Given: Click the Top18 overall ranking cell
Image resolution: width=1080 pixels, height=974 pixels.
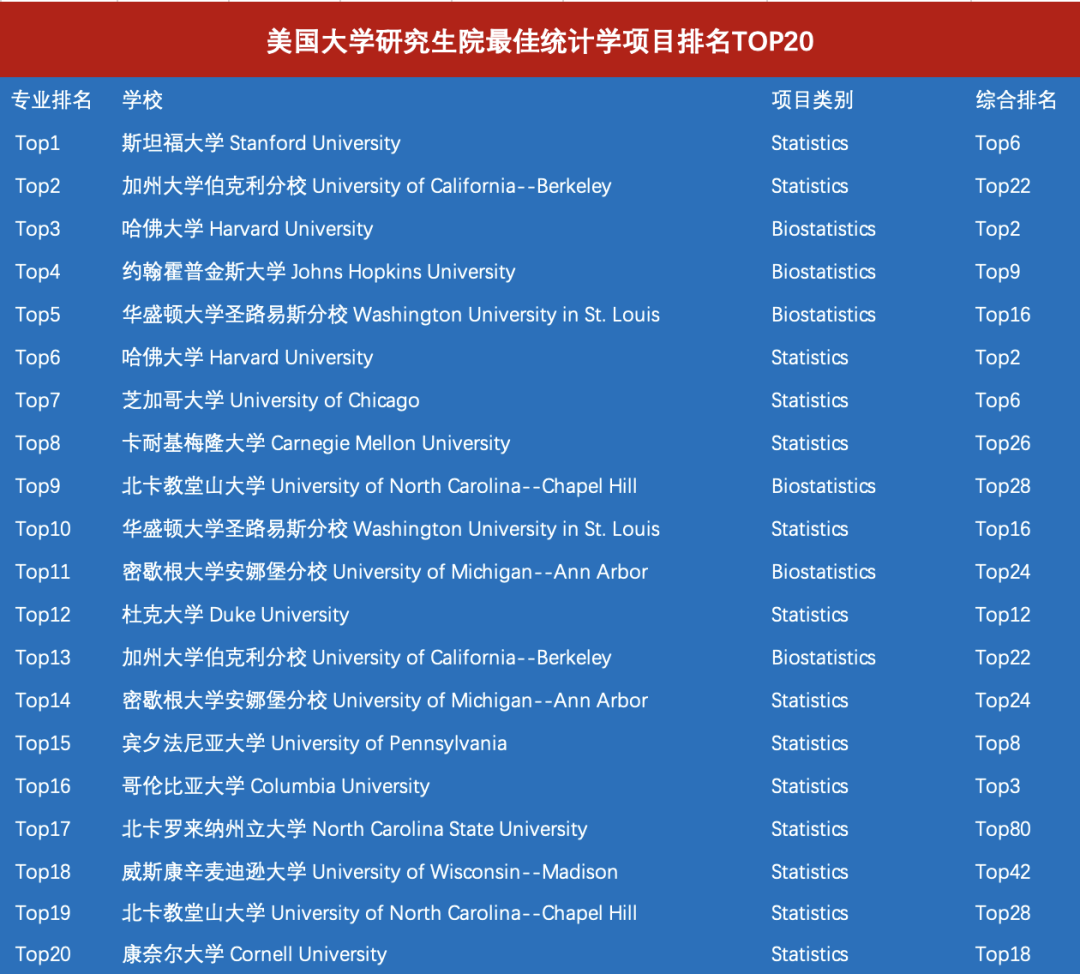Looking at the screenshot, I should [1003, 954].
